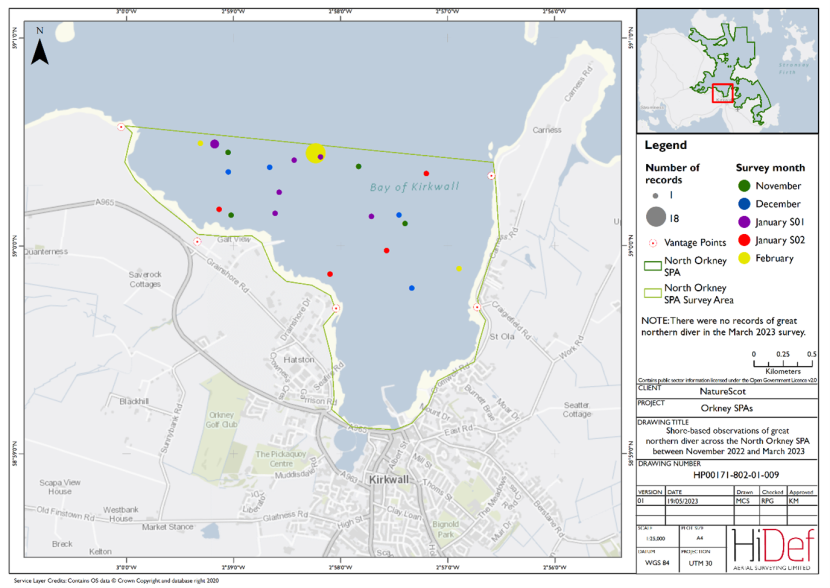Click the red rectangle in the inset overview map
The width and height of the screenshot is (830, 588).
pos(723,93)
